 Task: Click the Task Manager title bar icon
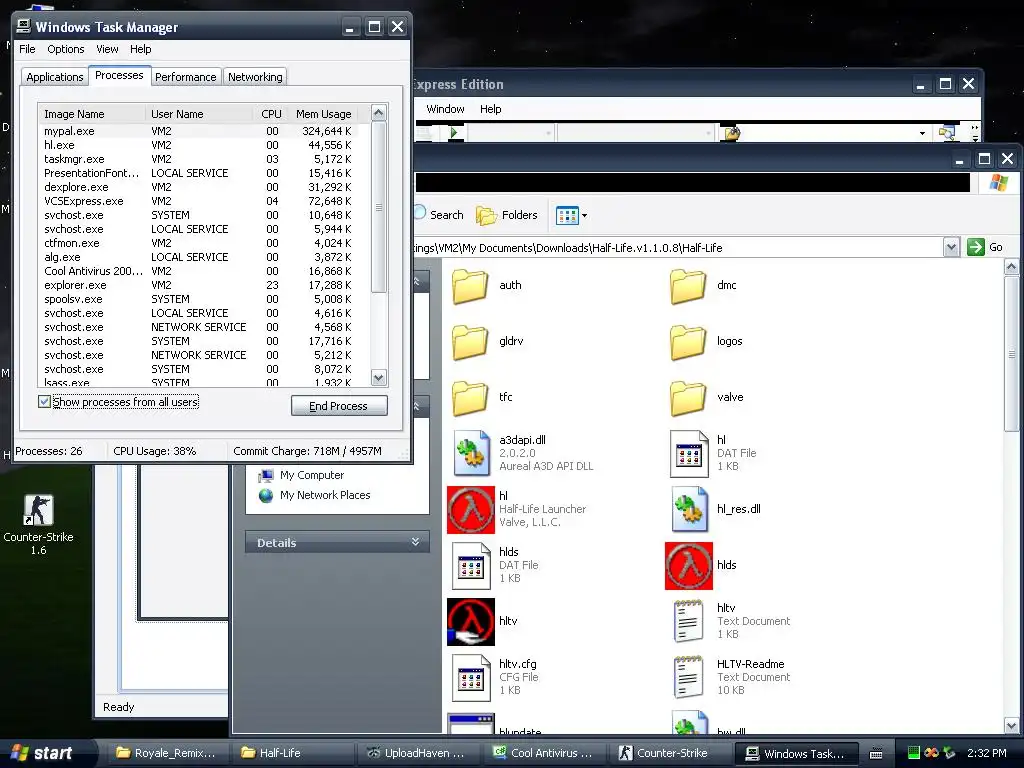[24, 26]
